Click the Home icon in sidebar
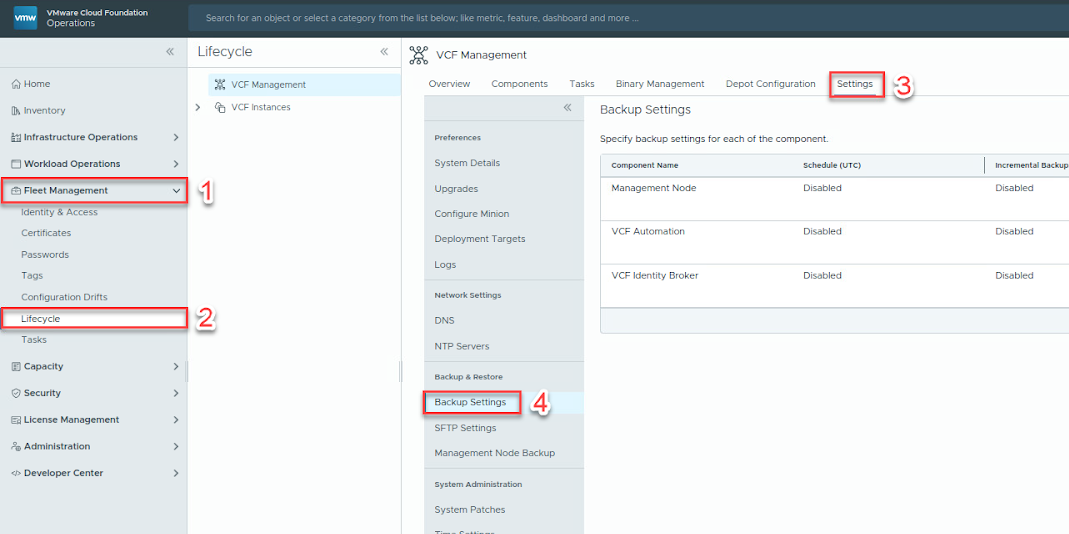The image size is (1069, 534). click(15, 84)
